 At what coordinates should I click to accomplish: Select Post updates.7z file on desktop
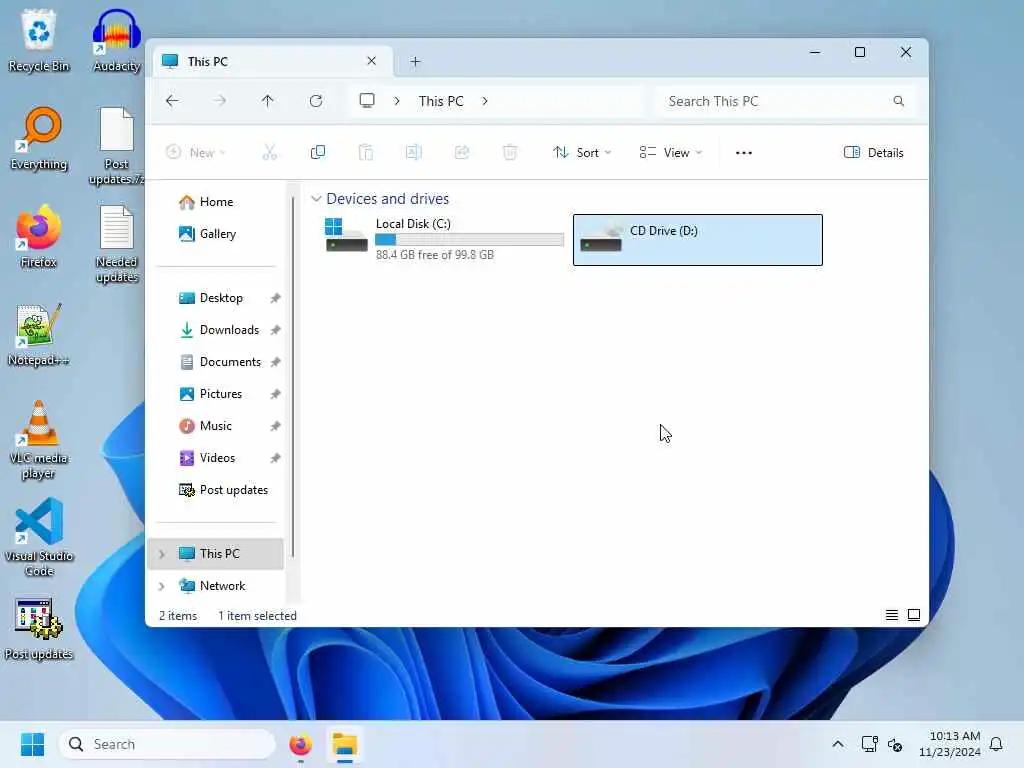click(116, 146)
